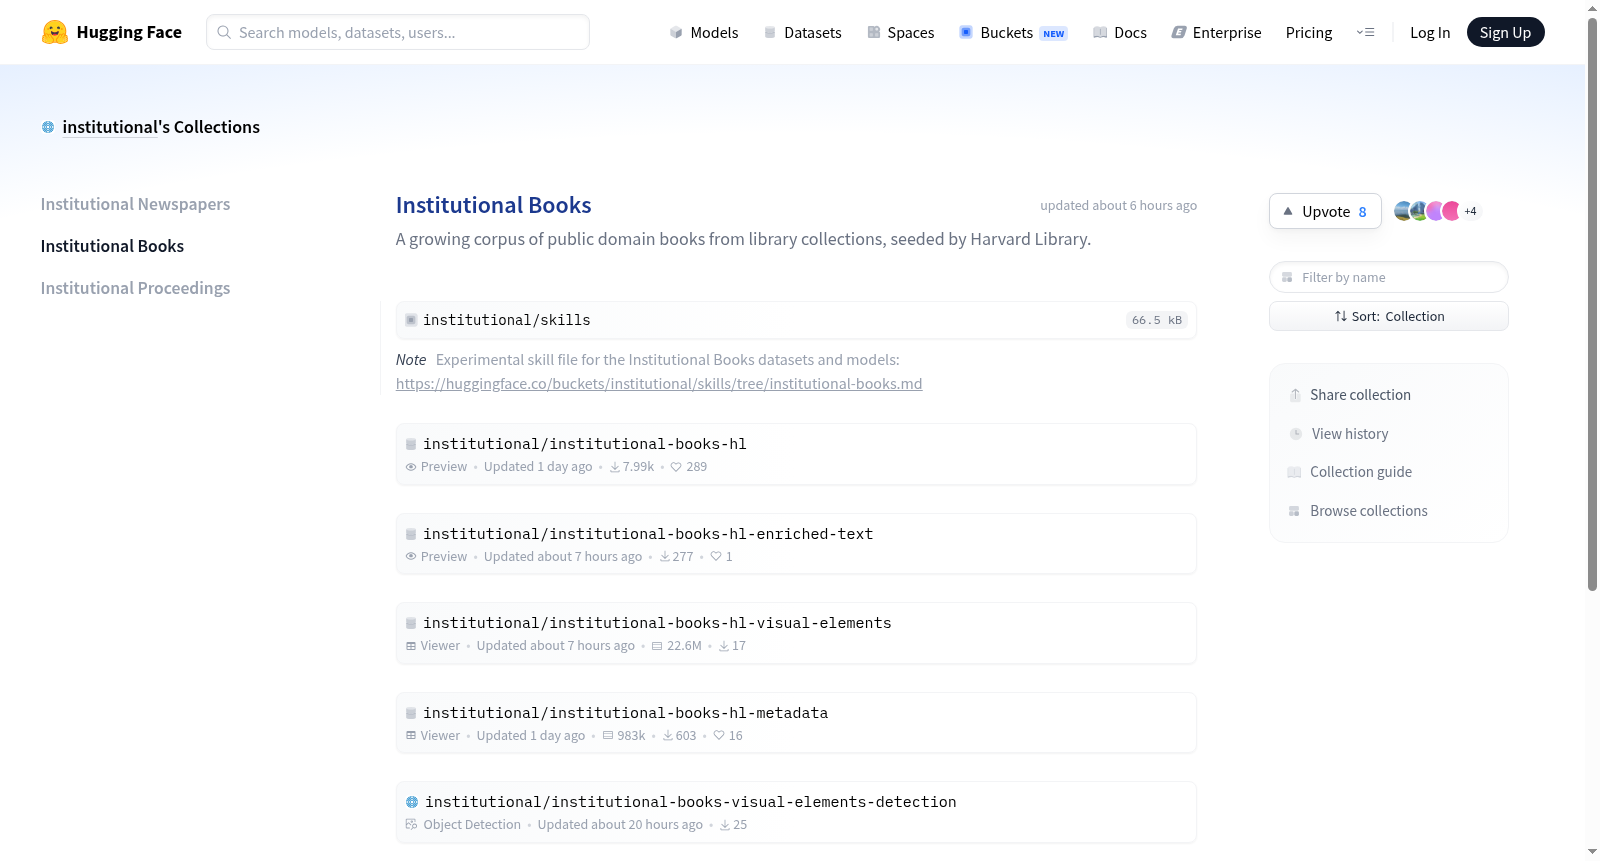Click the Object Detection task icon
Viewport: 1600px width, 861px height.
411,825
